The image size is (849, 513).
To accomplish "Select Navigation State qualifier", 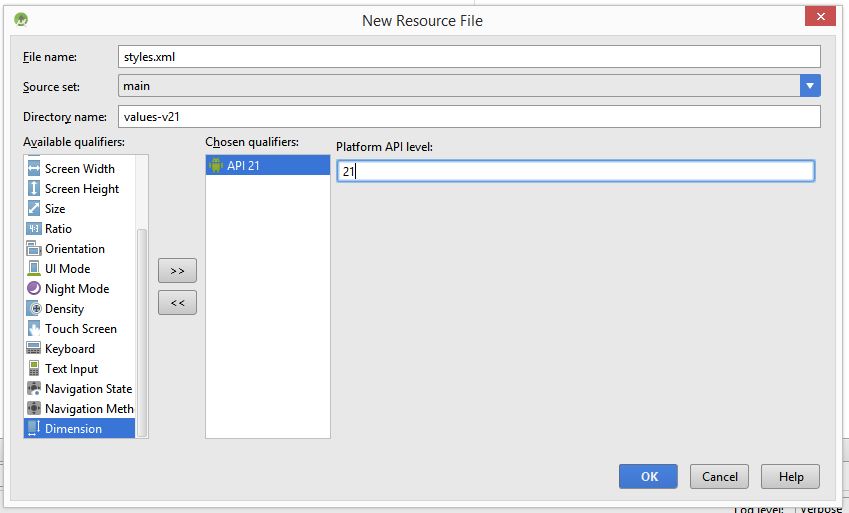I will point(88,389).
